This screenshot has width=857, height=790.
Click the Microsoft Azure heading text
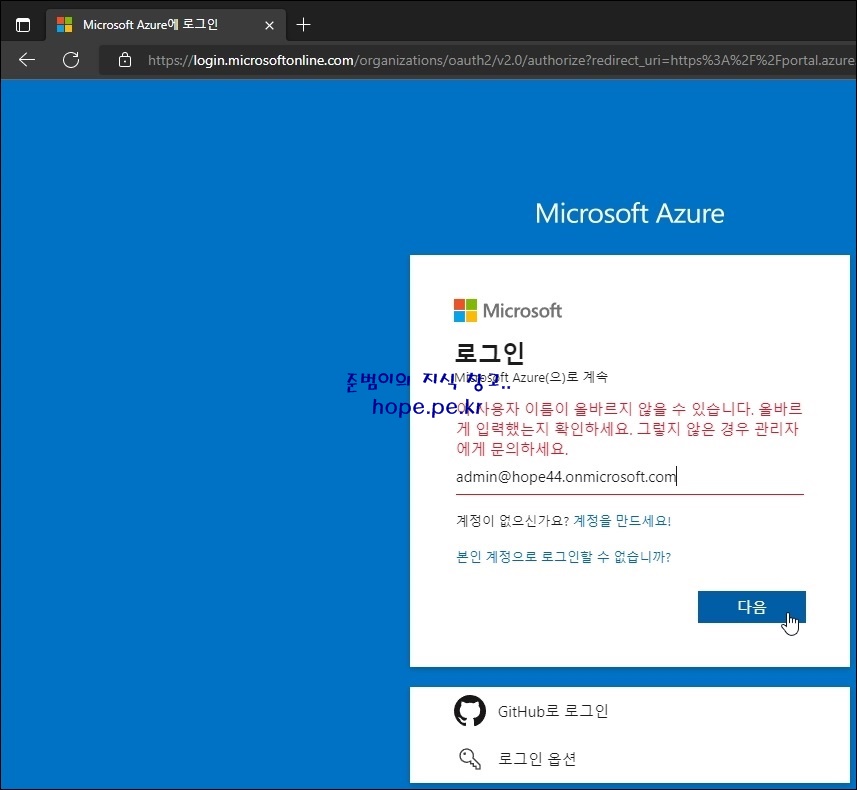click(x=630, y=213)
